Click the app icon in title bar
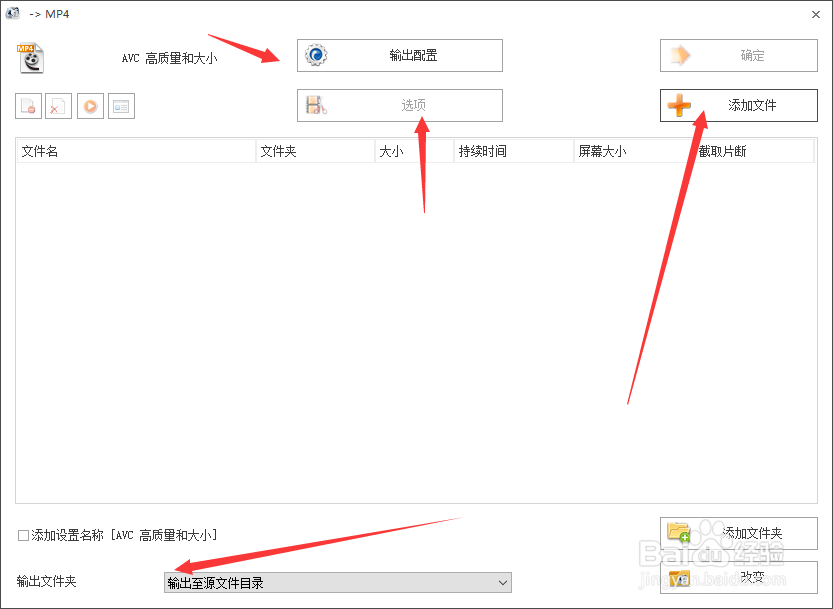Image resolution: width=833 pixels, height=609 pixels. click(x=13, y=13)
